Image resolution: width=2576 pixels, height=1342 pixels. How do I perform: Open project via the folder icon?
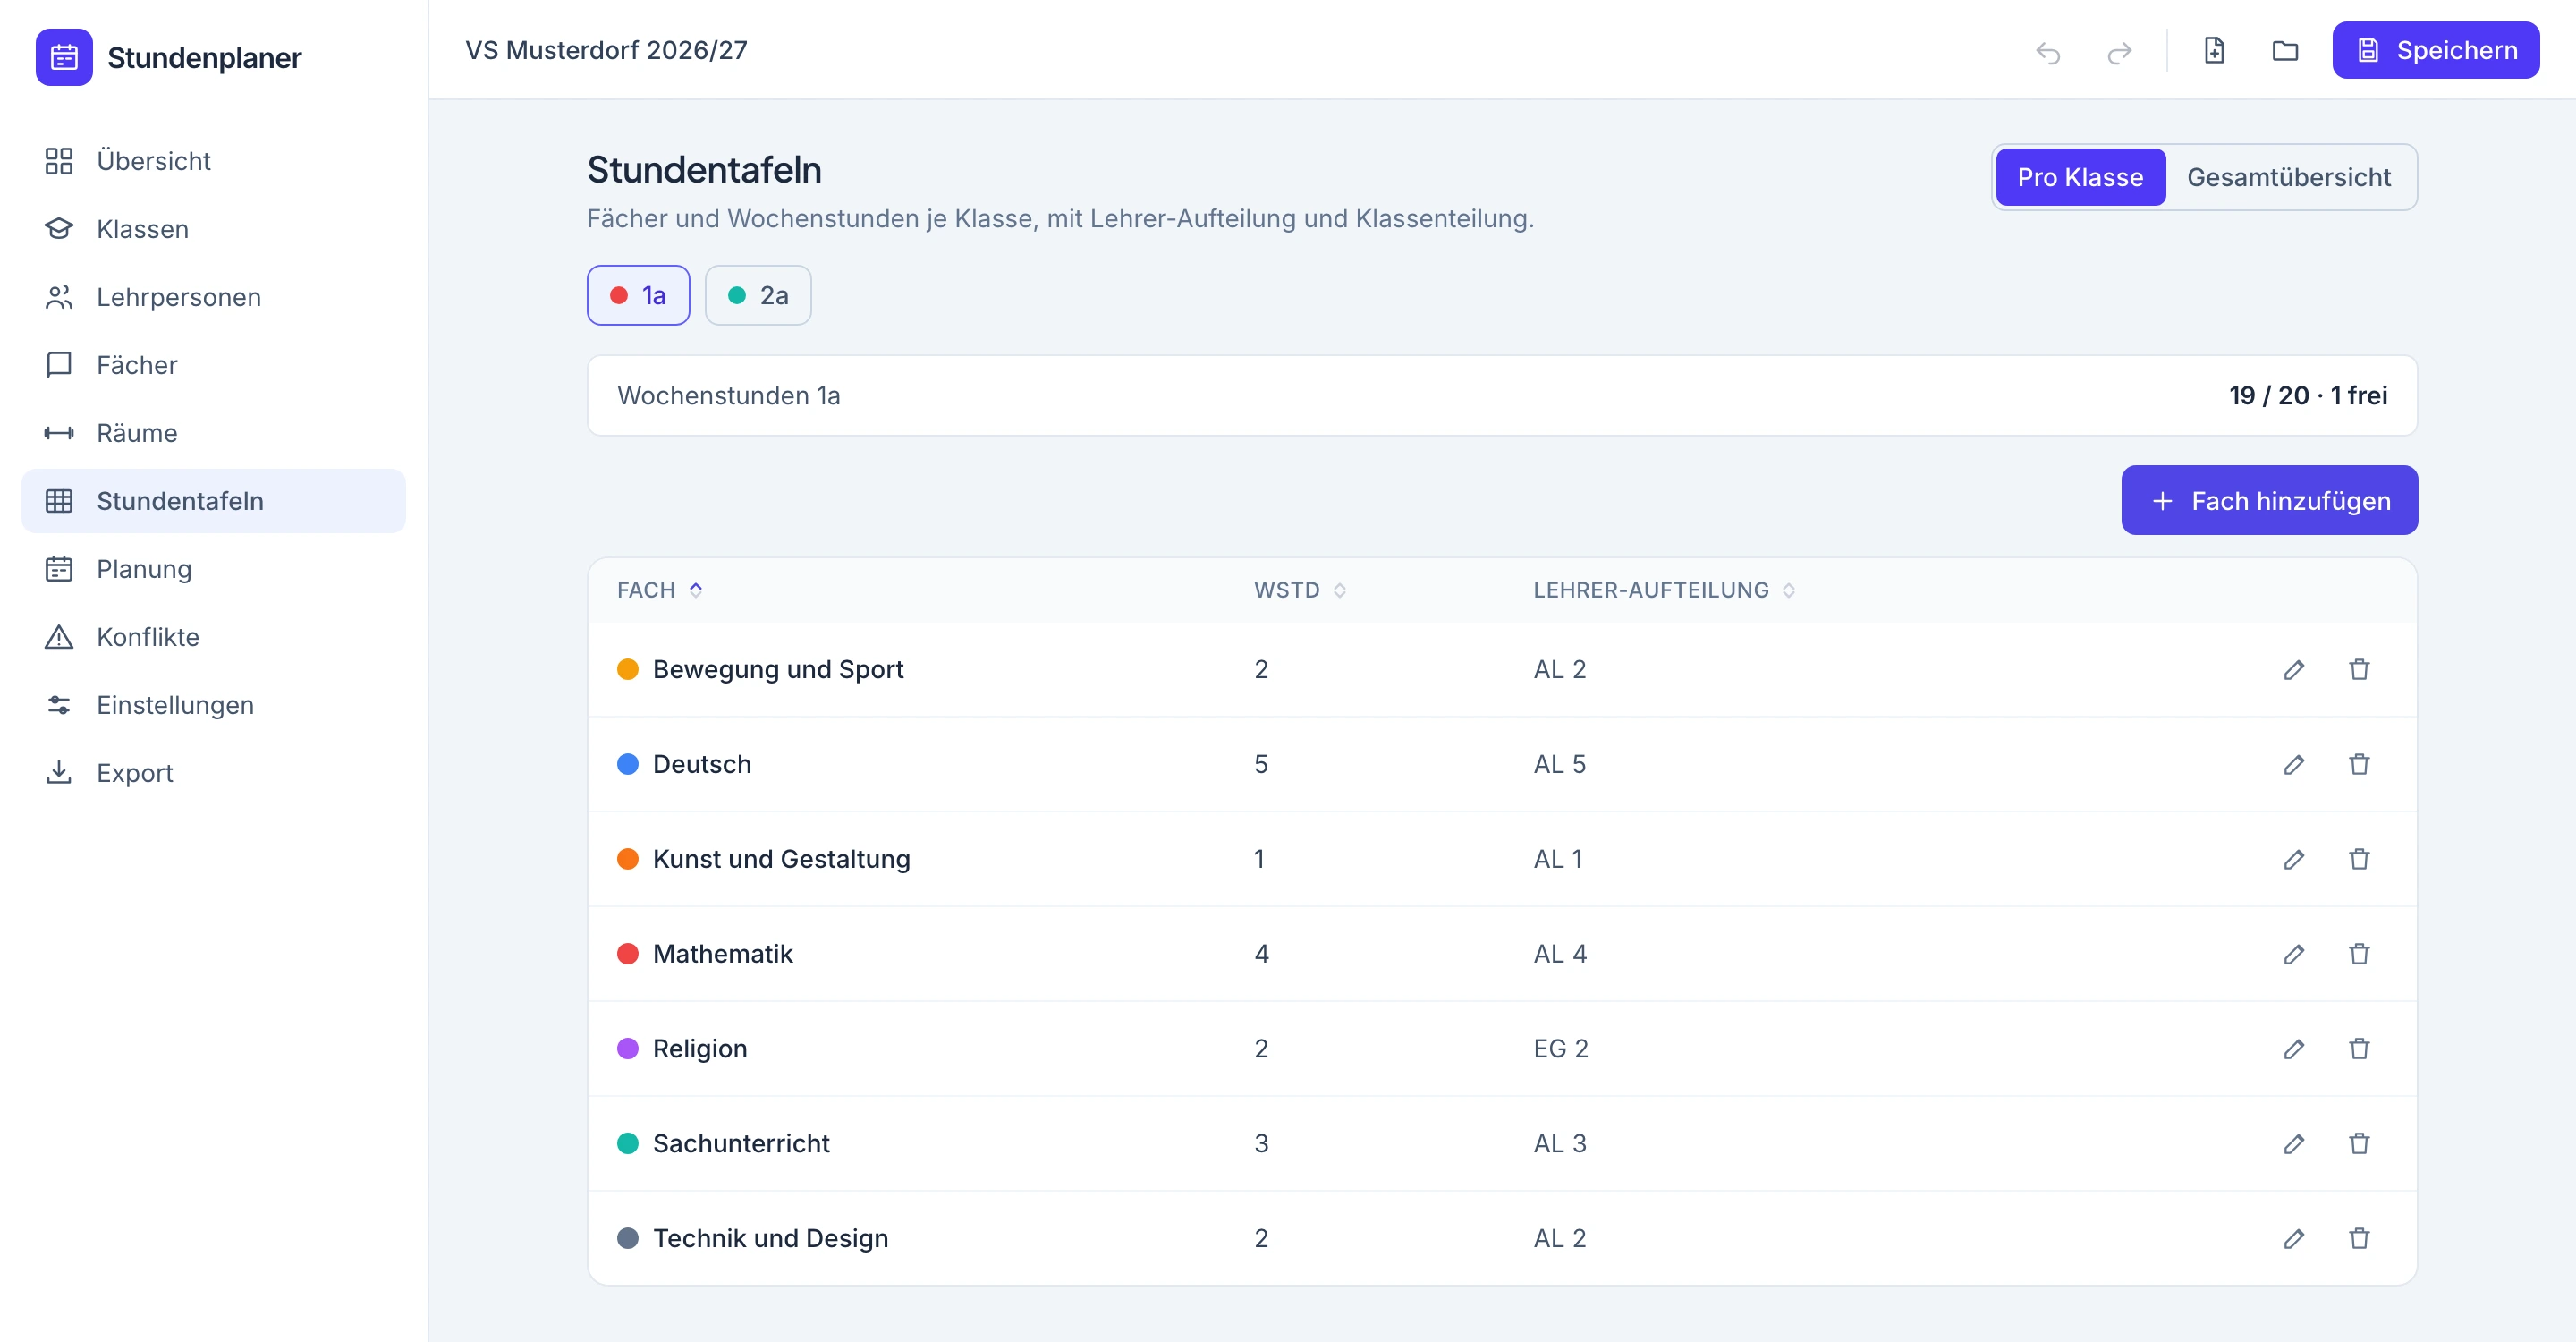coord(2285,50)
